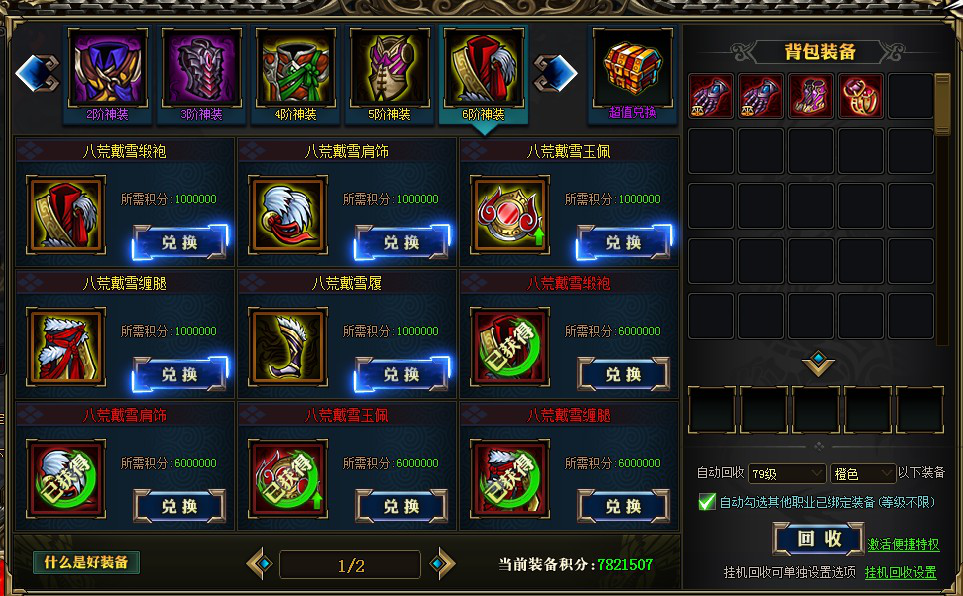Select the third backpack boots item
This screenshot has width=963, height=596.
coord(811,96)
